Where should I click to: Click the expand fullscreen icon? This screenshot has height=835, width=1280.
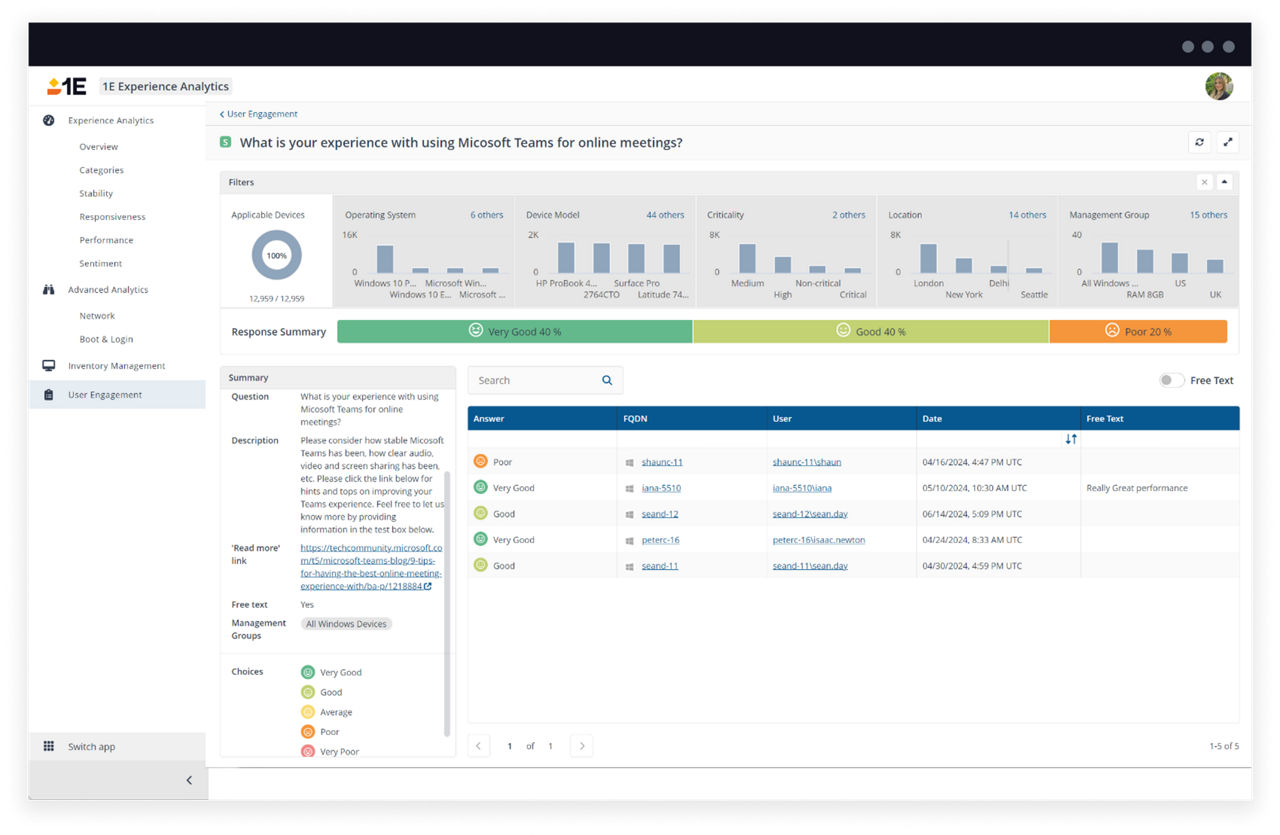tap(1228, 142)
